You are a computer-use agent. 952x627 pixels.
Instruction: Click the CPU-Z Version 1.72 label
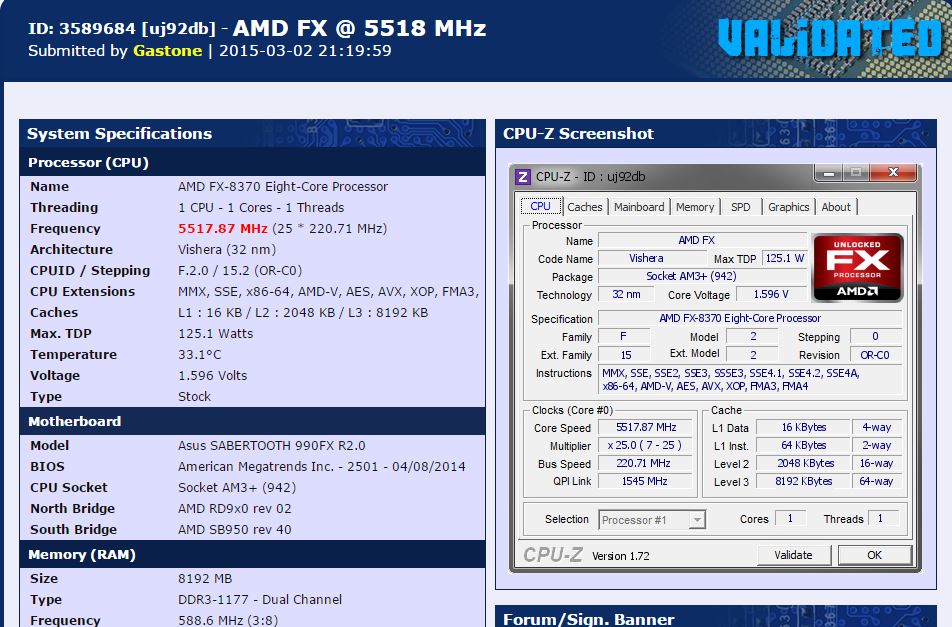(x=620, y=556)
